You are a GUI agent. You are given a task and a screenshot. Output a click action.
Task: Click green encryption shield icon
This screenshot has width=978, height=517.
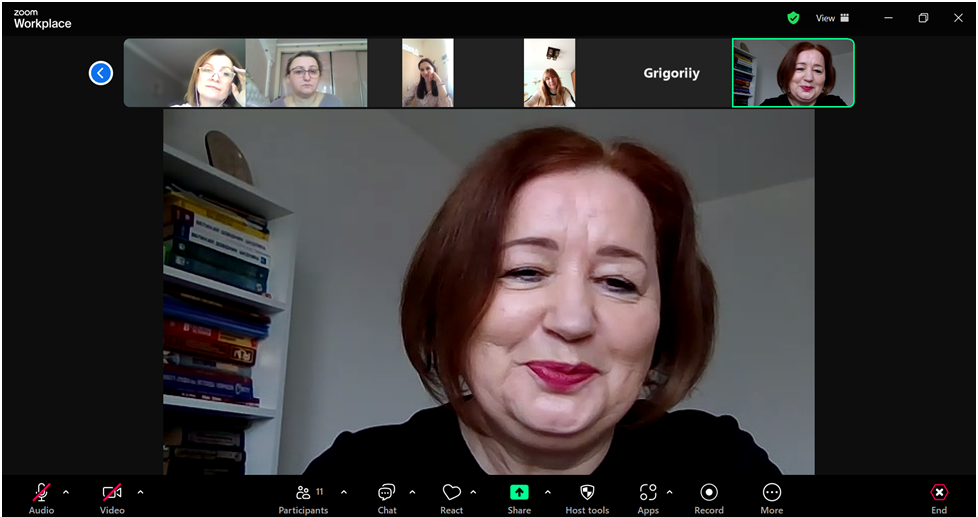pos(793,18)
